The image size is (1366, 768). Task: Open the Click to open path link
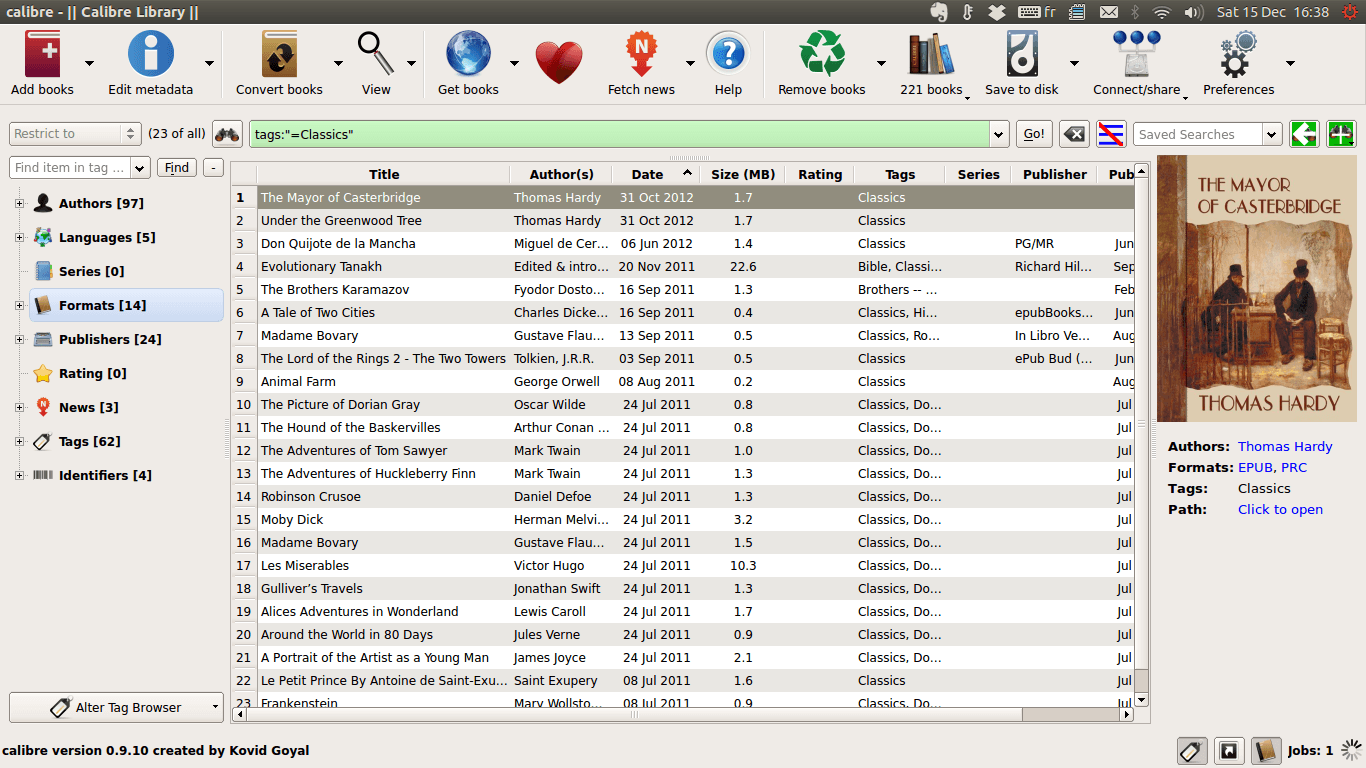[x=1280, y=510]
